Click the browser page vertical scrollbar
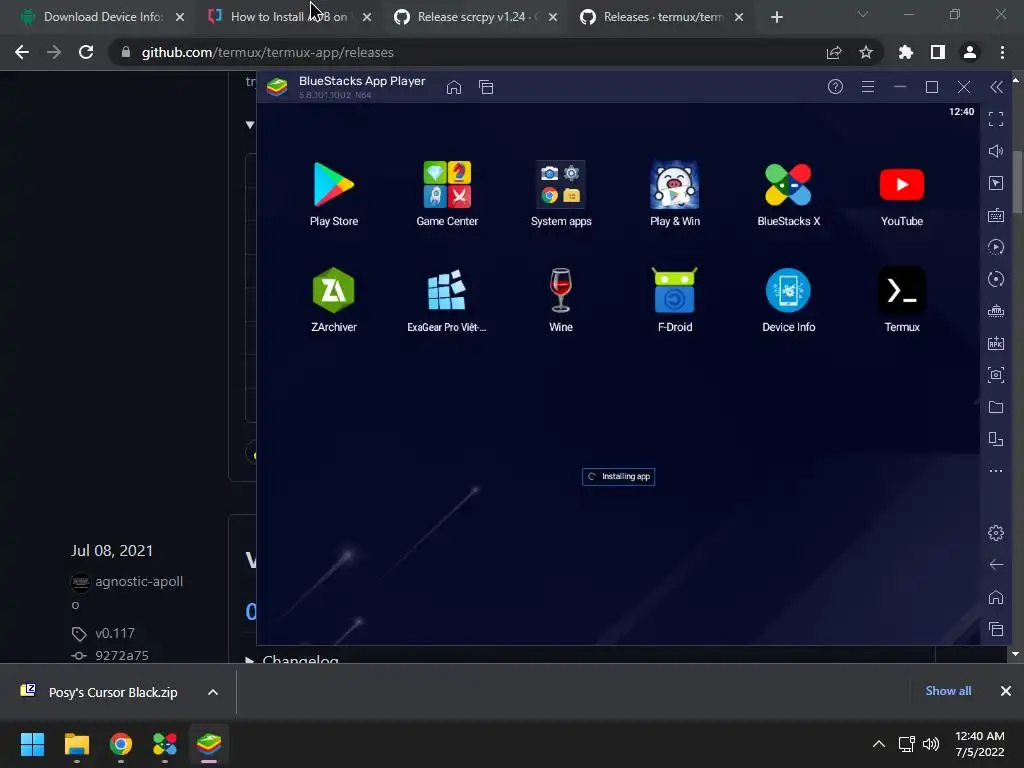Screen dimensions: 1024x768 point(1018,182)
